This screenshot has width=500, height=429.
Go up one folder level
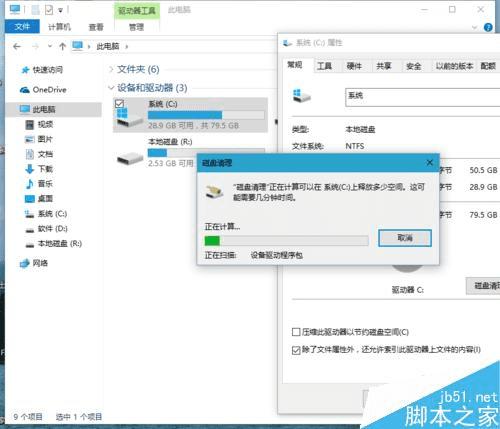[62, 47]
